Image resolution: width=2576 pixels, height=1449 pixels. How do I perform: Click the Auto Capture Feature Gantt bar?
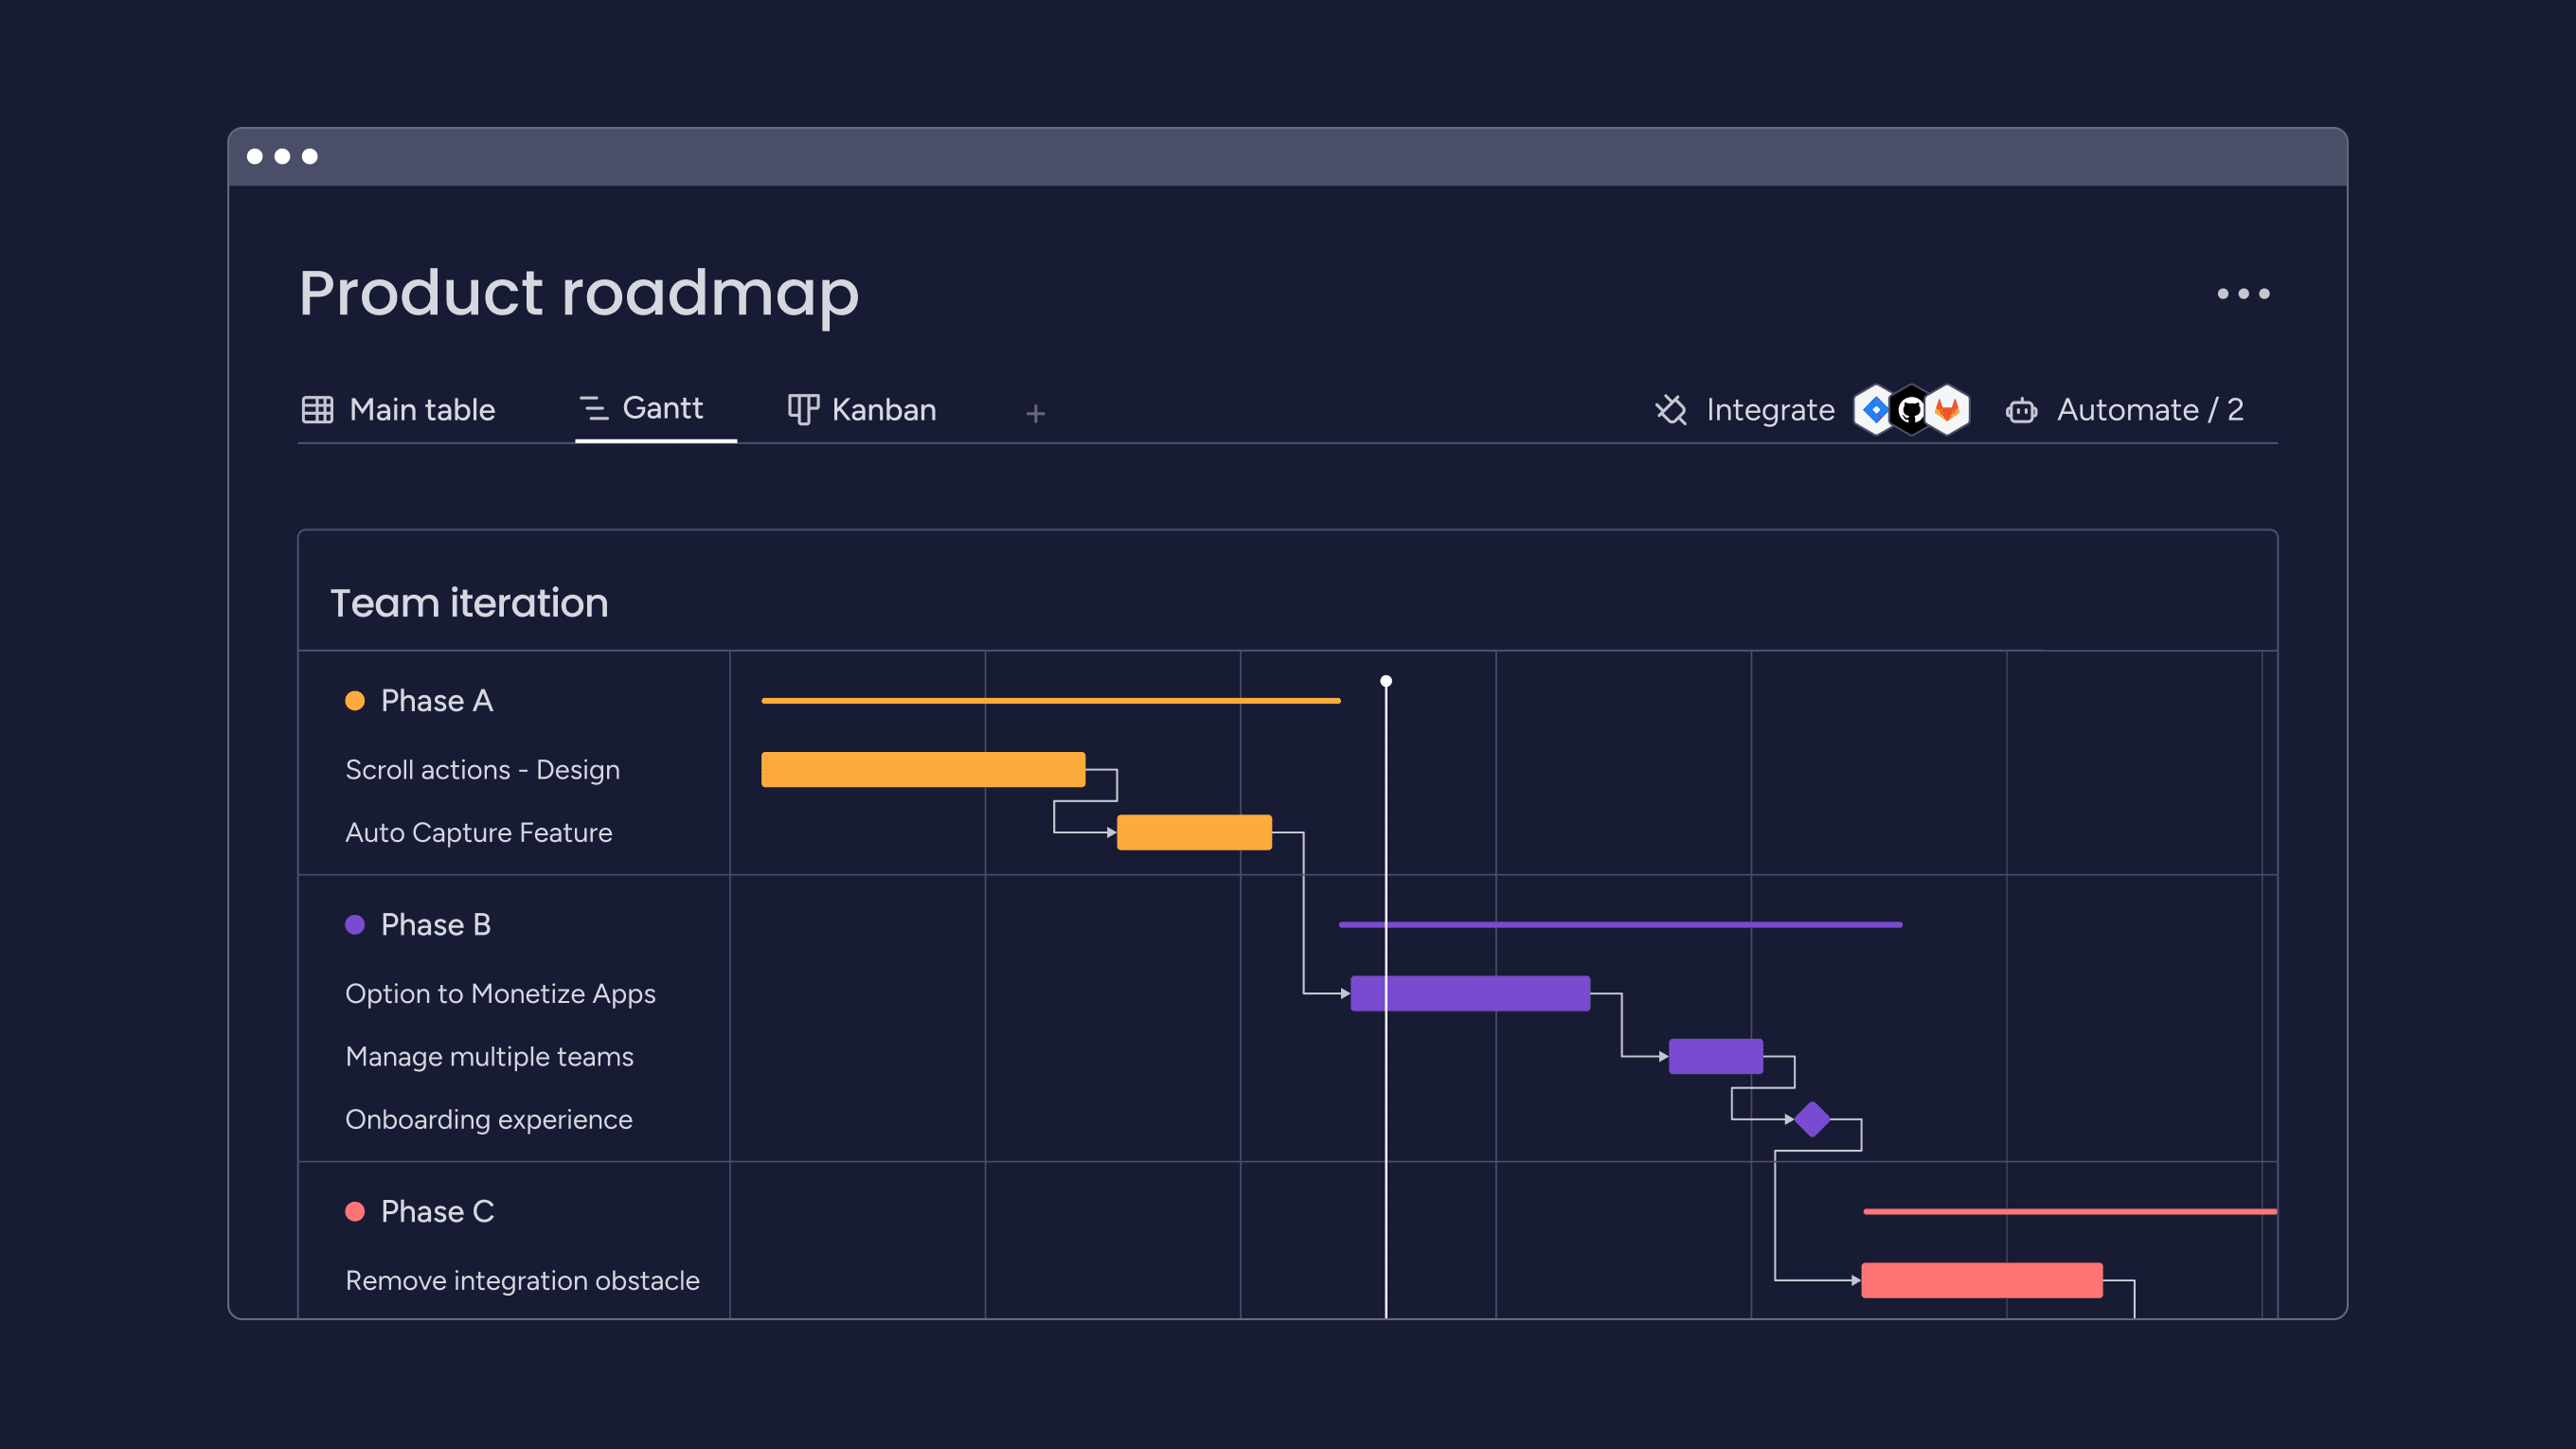1194,832
